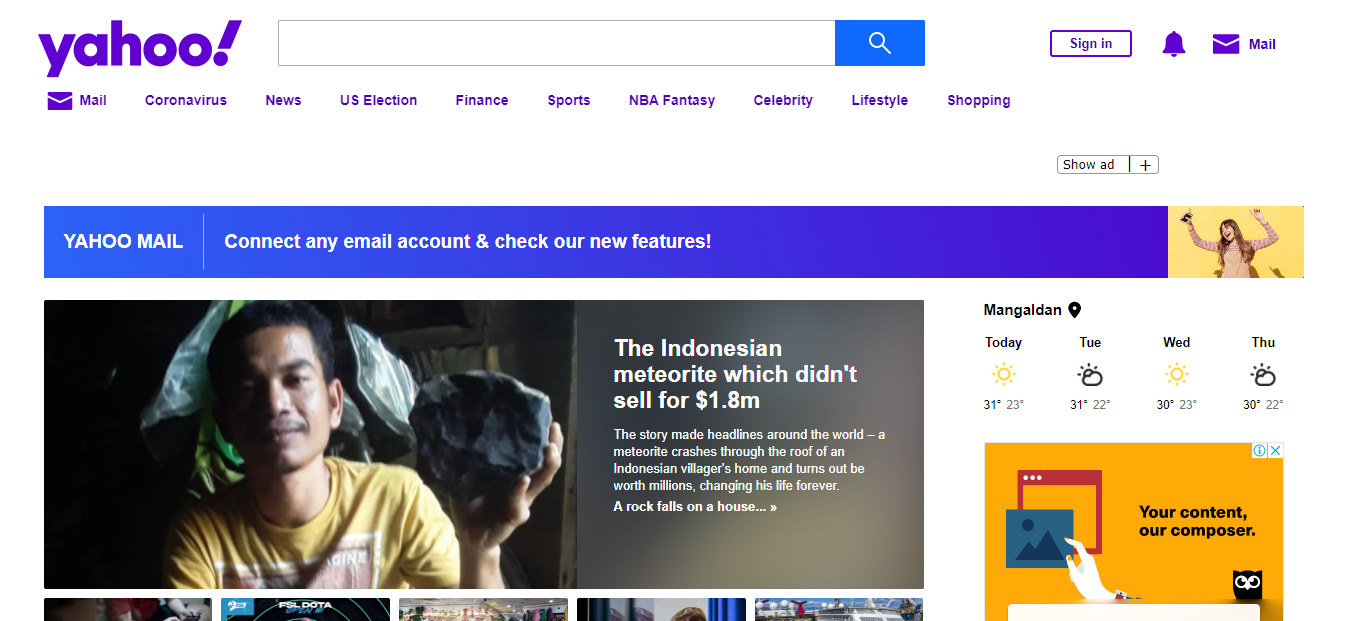Click the magnifier search button
Viewport: 1348px width, 621px height.
click(x=879, y=43)
